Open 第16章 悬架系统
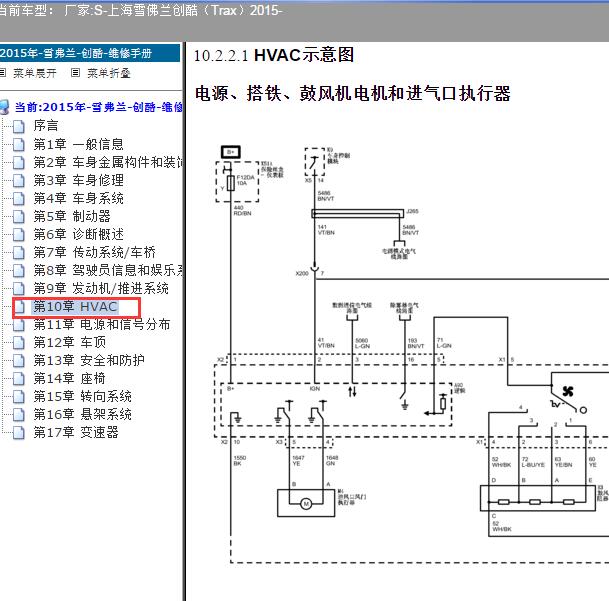Viewport: 609px width, 601px height. (82, 414)
